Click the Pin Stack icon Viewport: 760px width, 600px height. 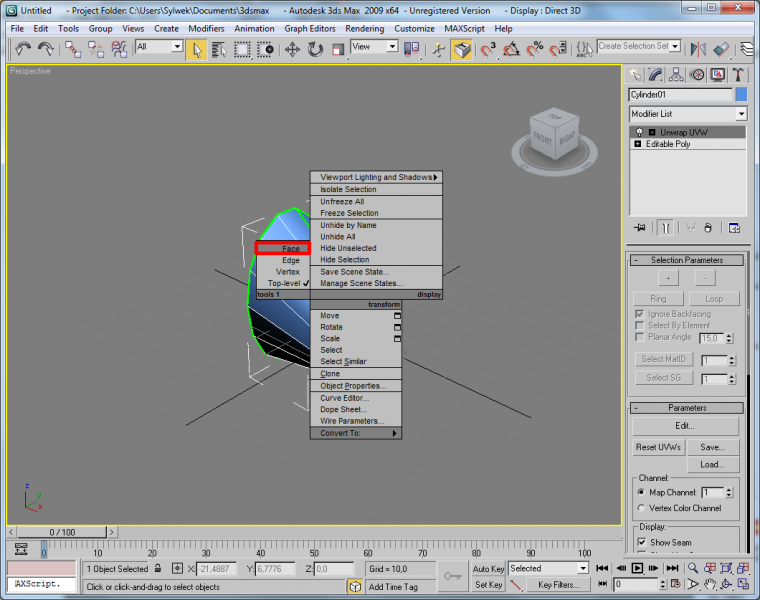pos(640,228)
